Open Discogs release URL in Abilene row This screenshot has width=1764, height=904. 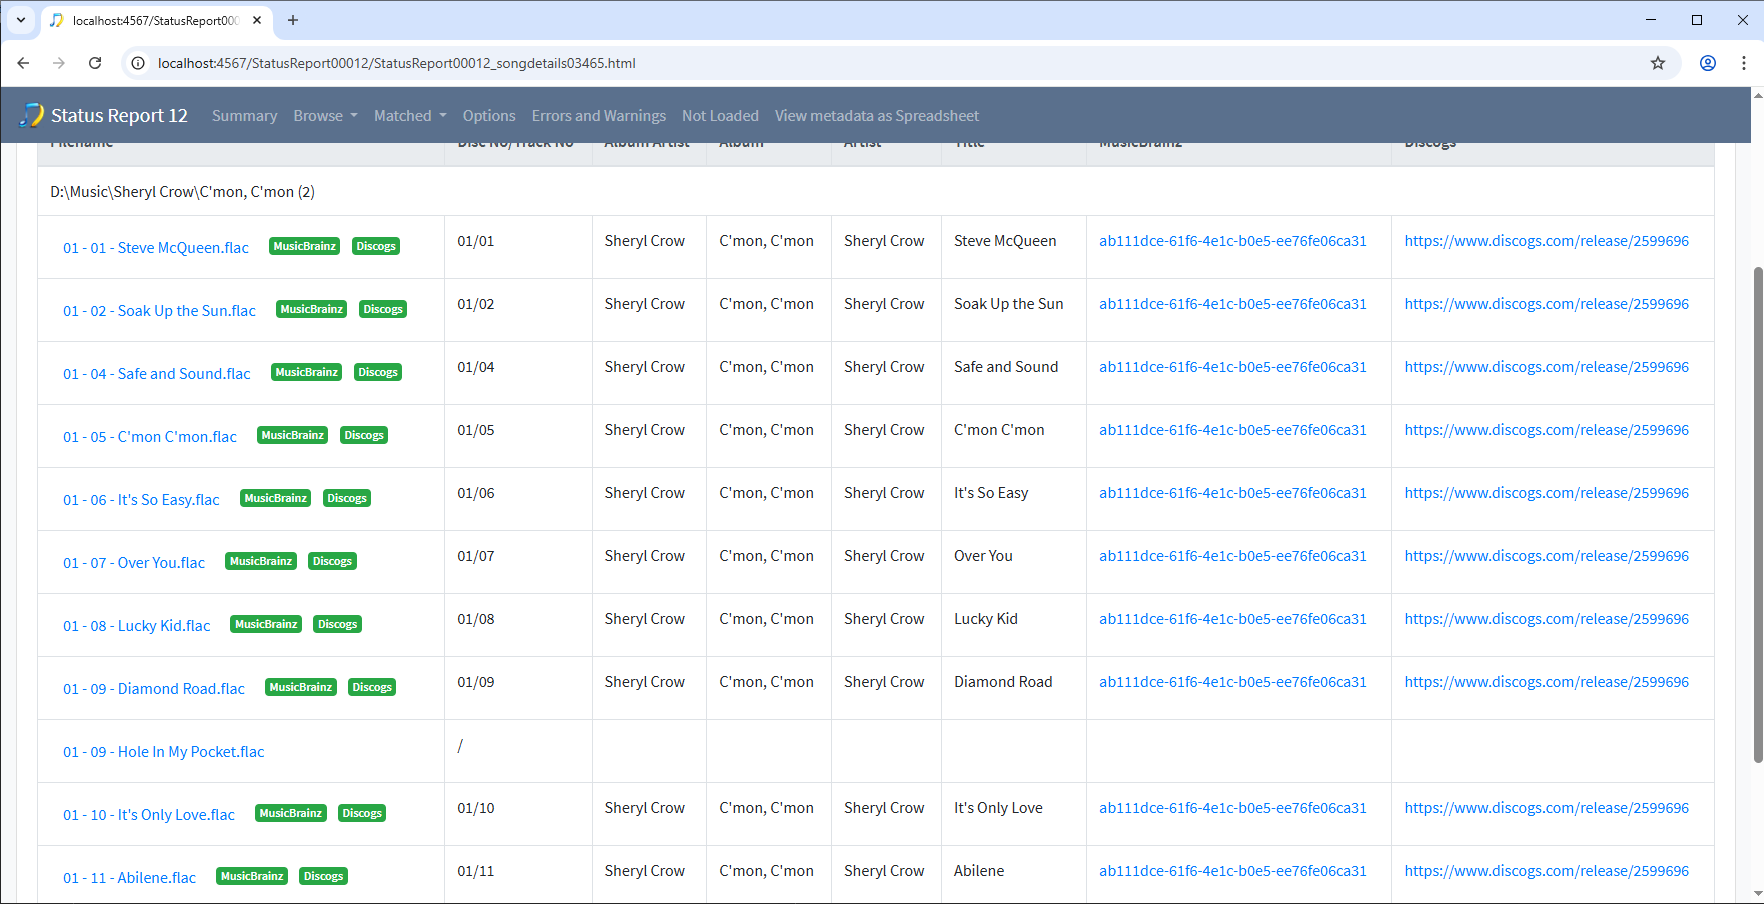coord(1547,871)
